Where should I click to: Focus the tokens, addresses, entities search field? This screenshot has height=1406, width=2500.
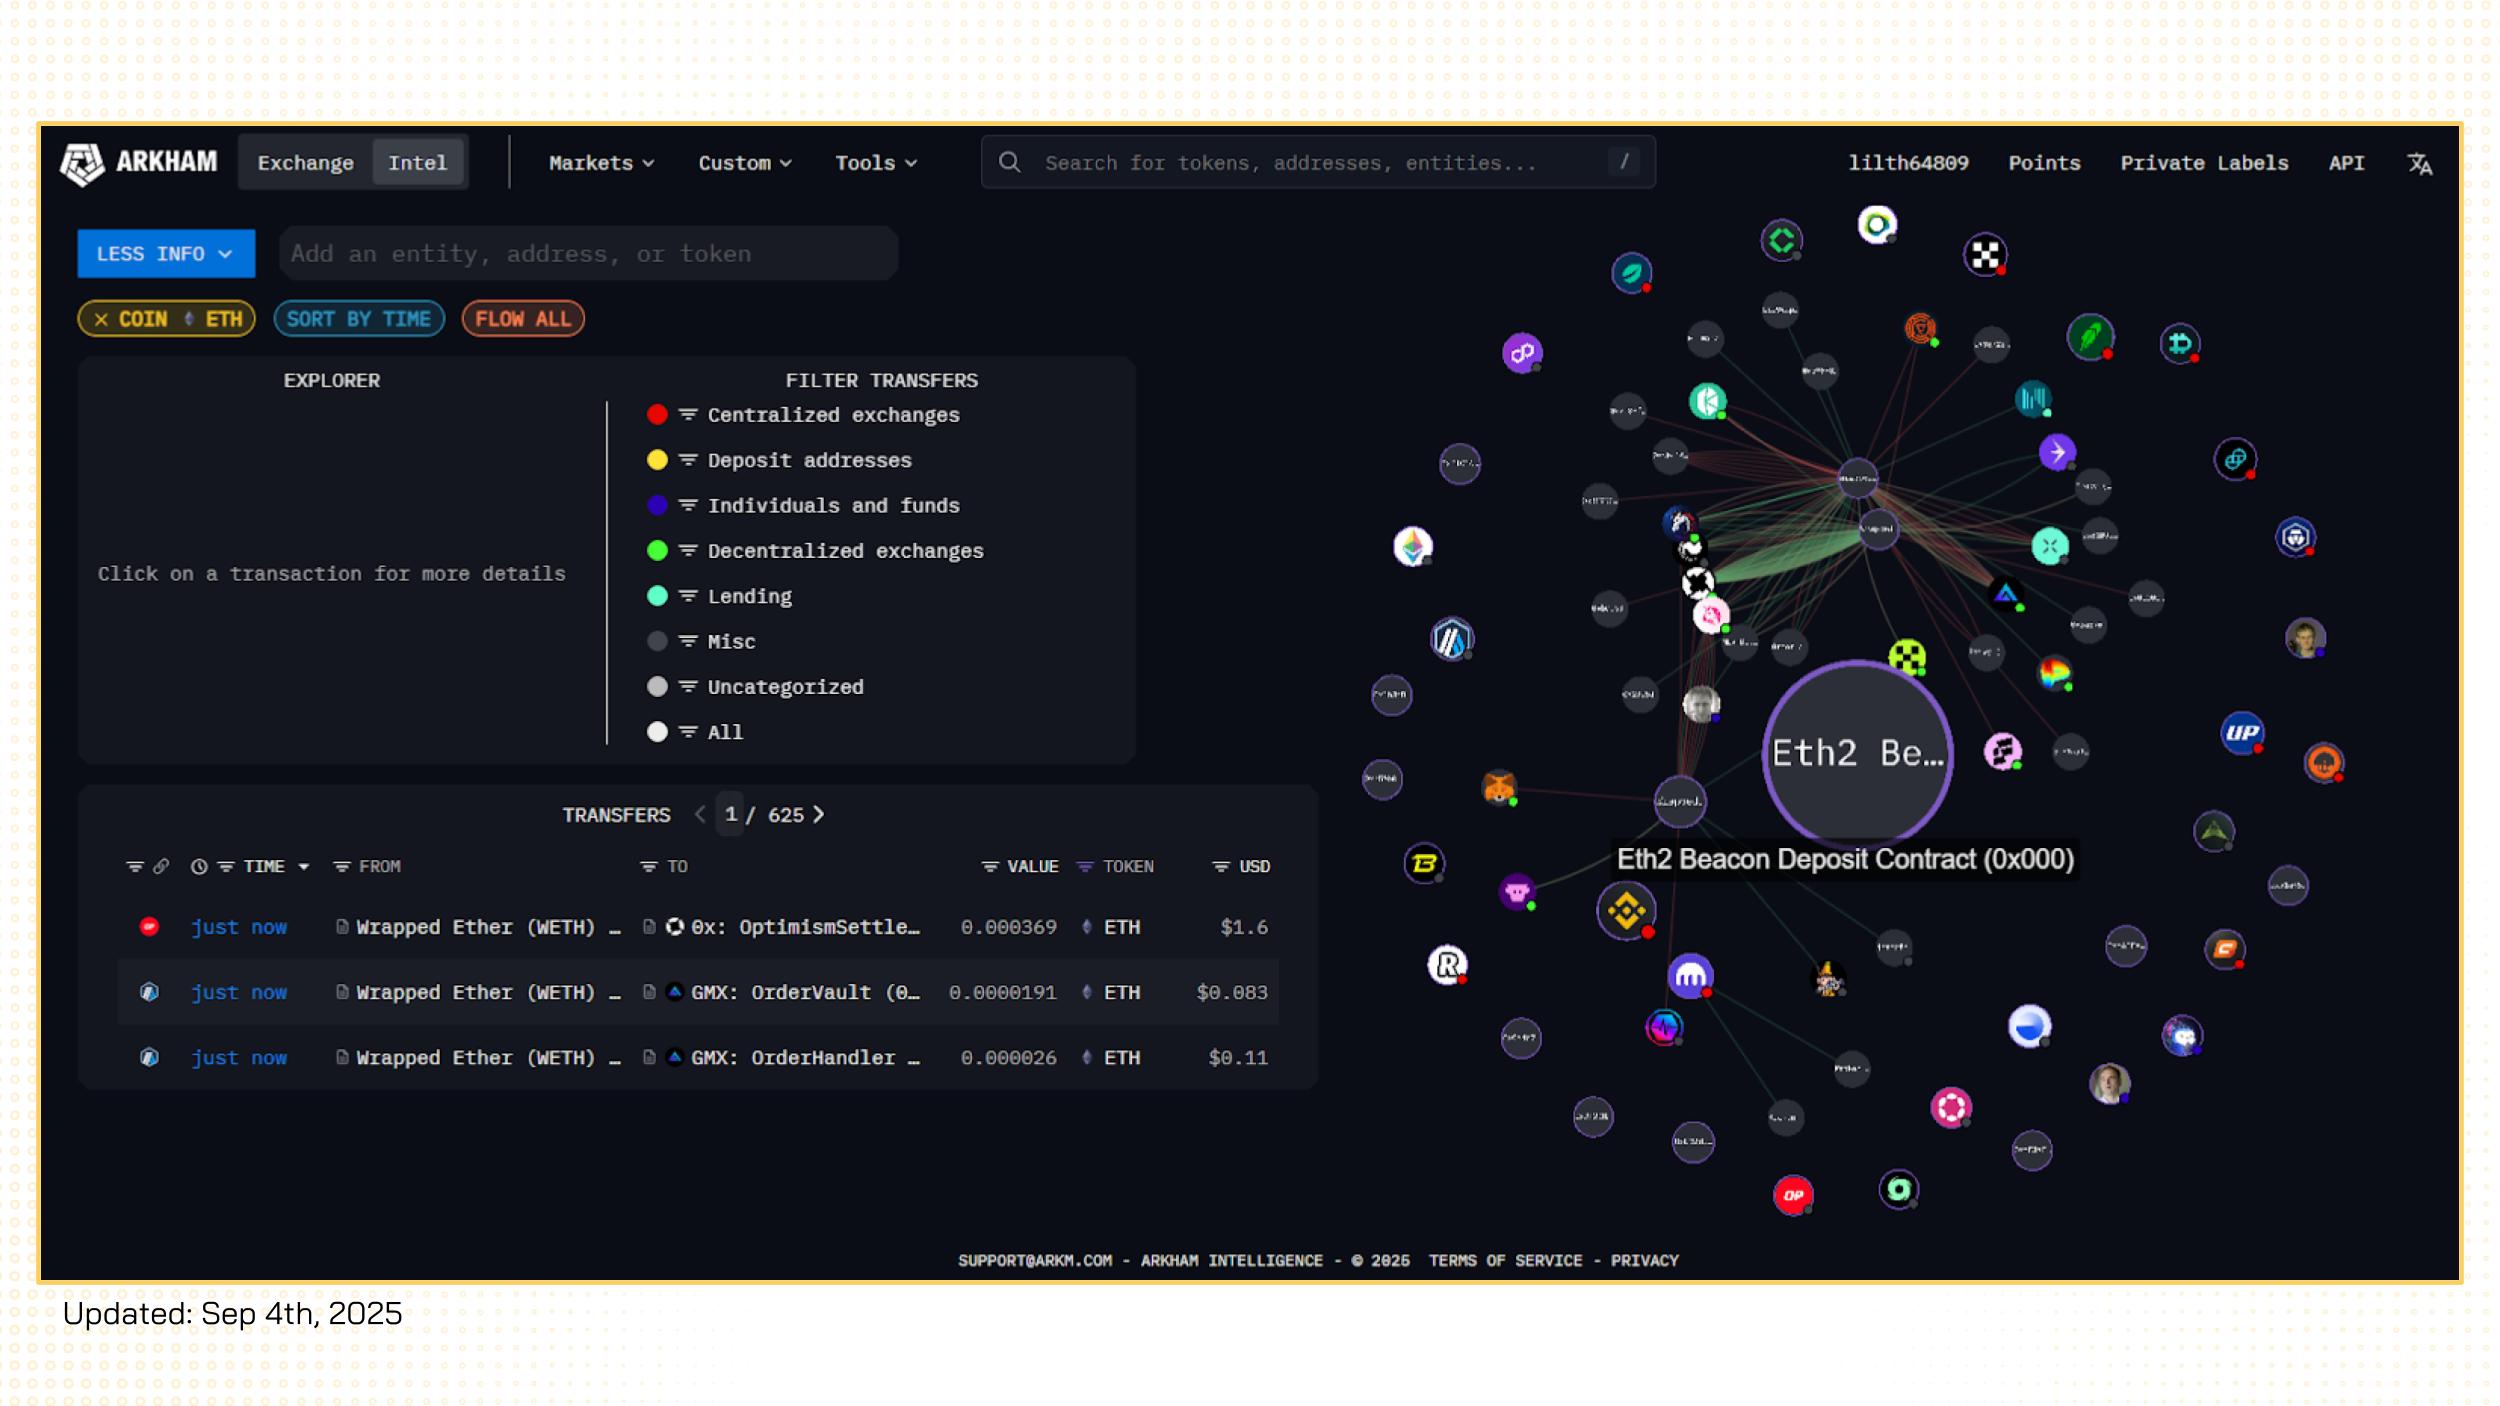pos(1318,162)
